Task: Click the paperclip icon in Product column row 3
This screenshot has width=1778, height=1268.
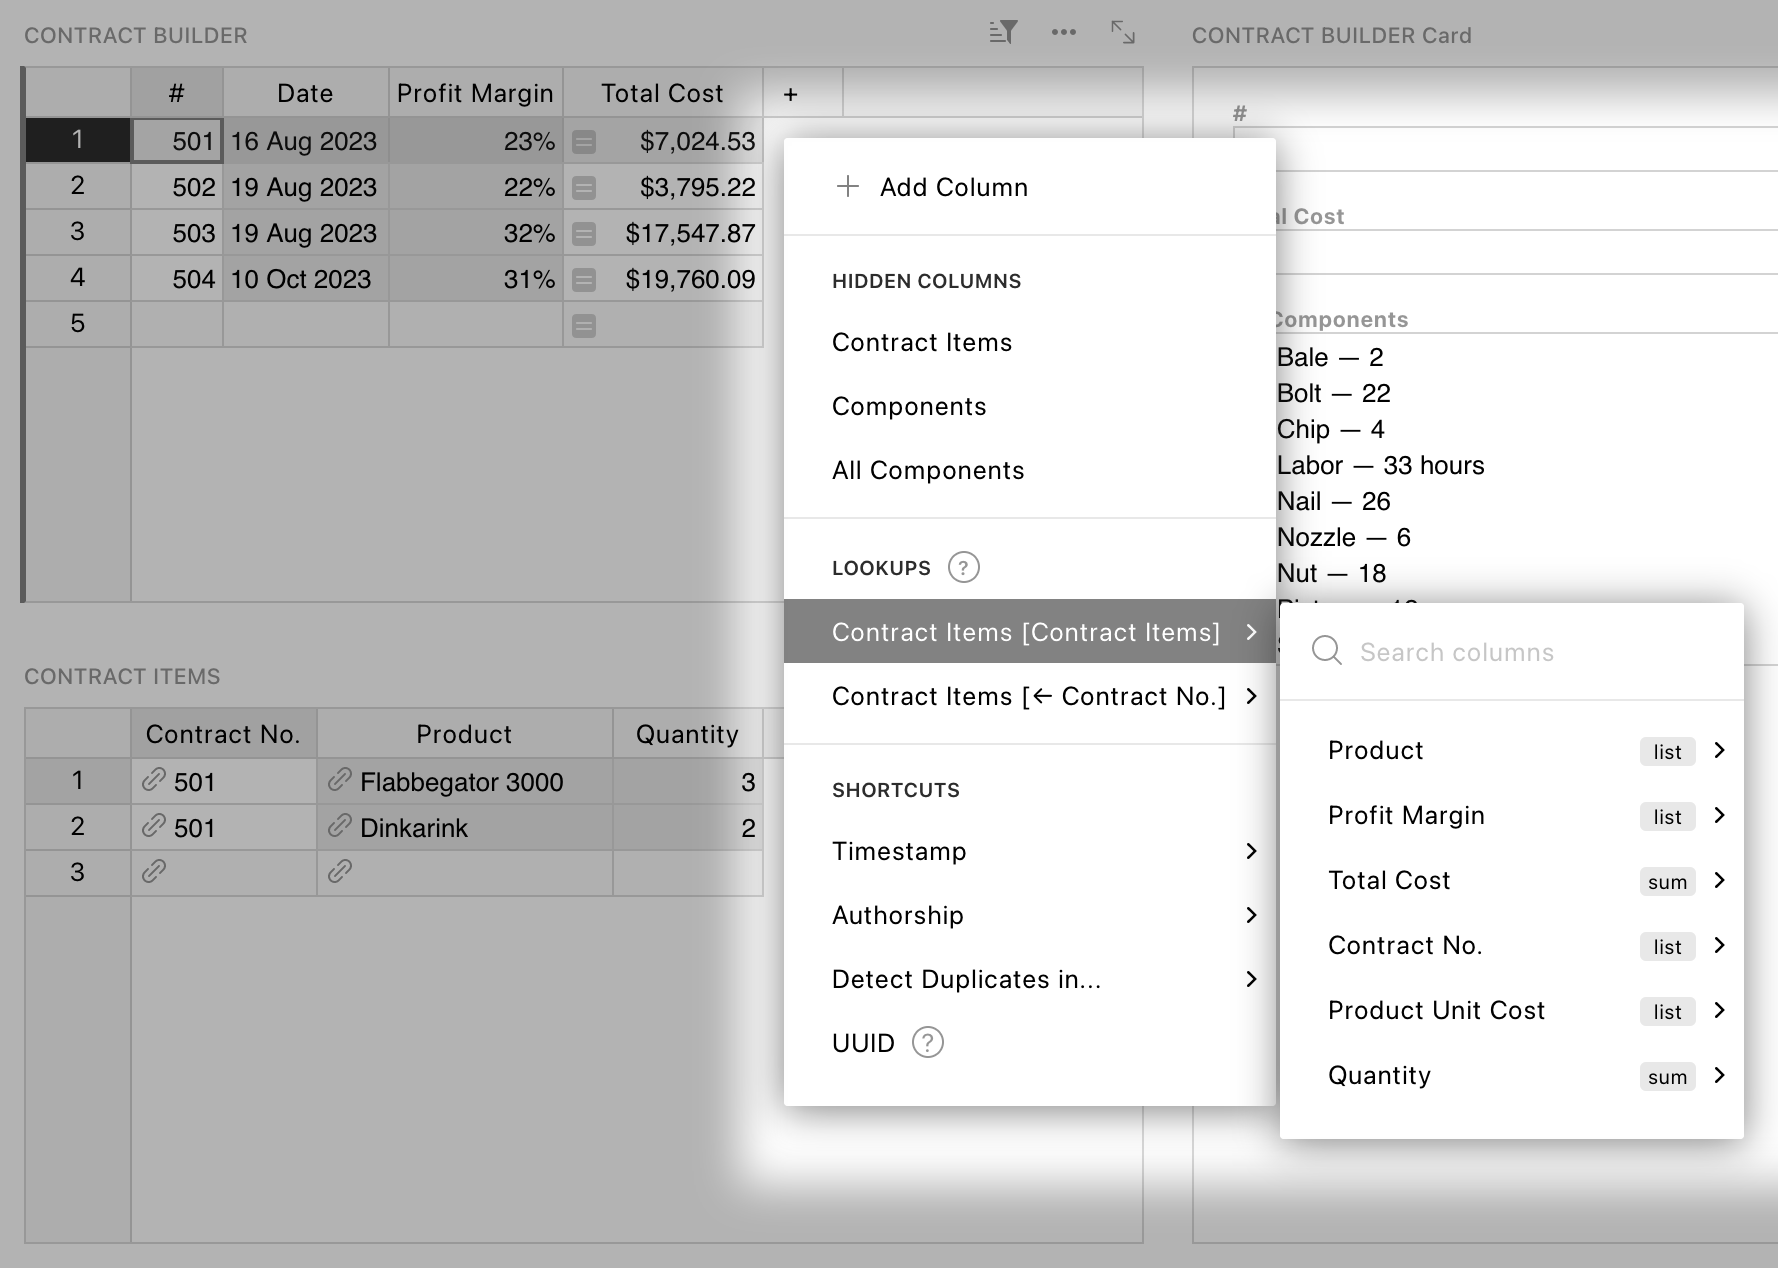Action: (340, 871)
